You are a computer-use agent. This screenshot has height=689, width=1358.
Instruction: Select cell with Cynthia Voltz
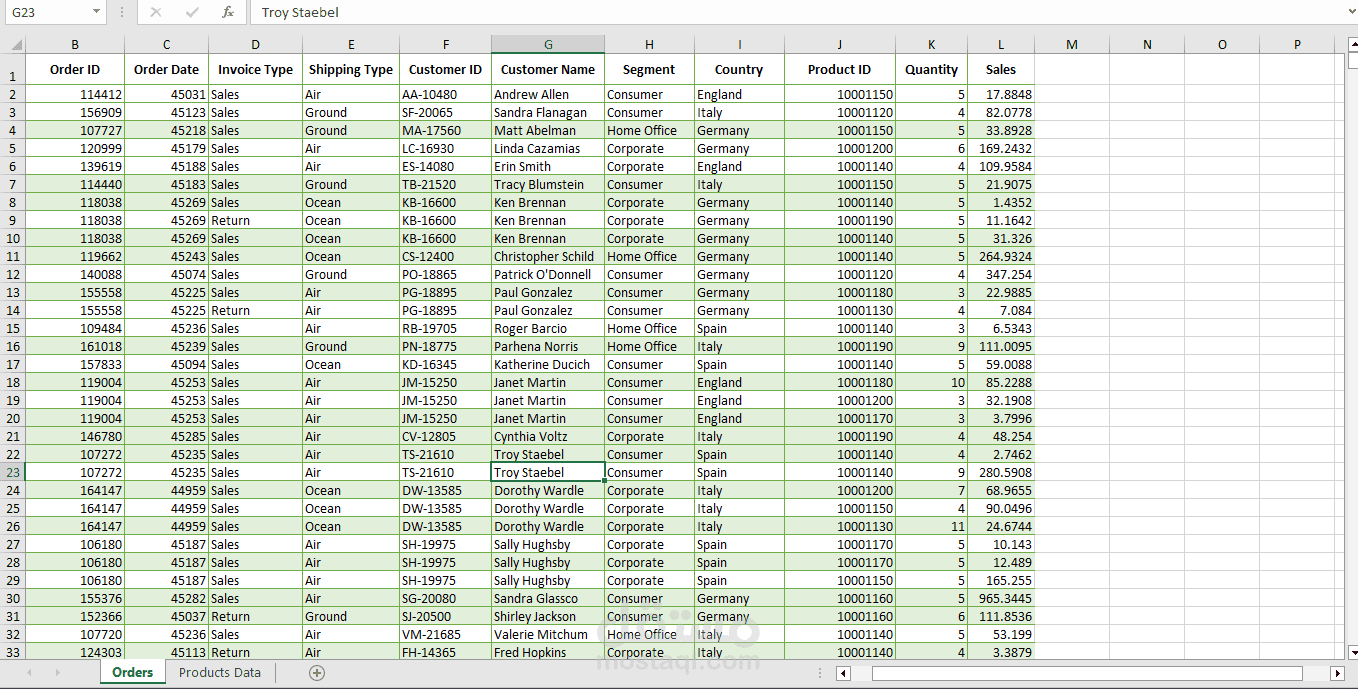(x=548, y=436)
